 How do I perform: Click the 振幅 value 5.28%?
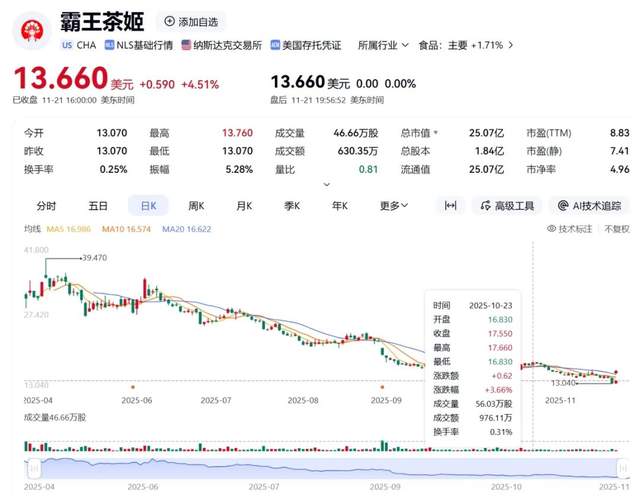click(x=239, y=169)
